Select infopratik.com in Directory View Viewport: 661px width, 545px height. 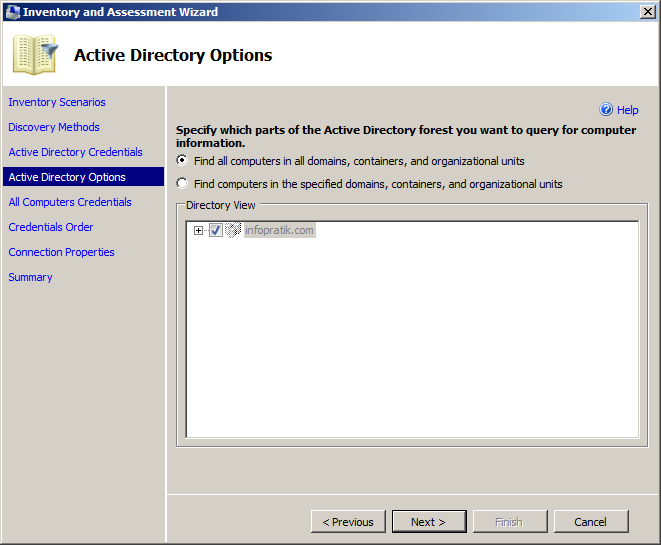279,230
